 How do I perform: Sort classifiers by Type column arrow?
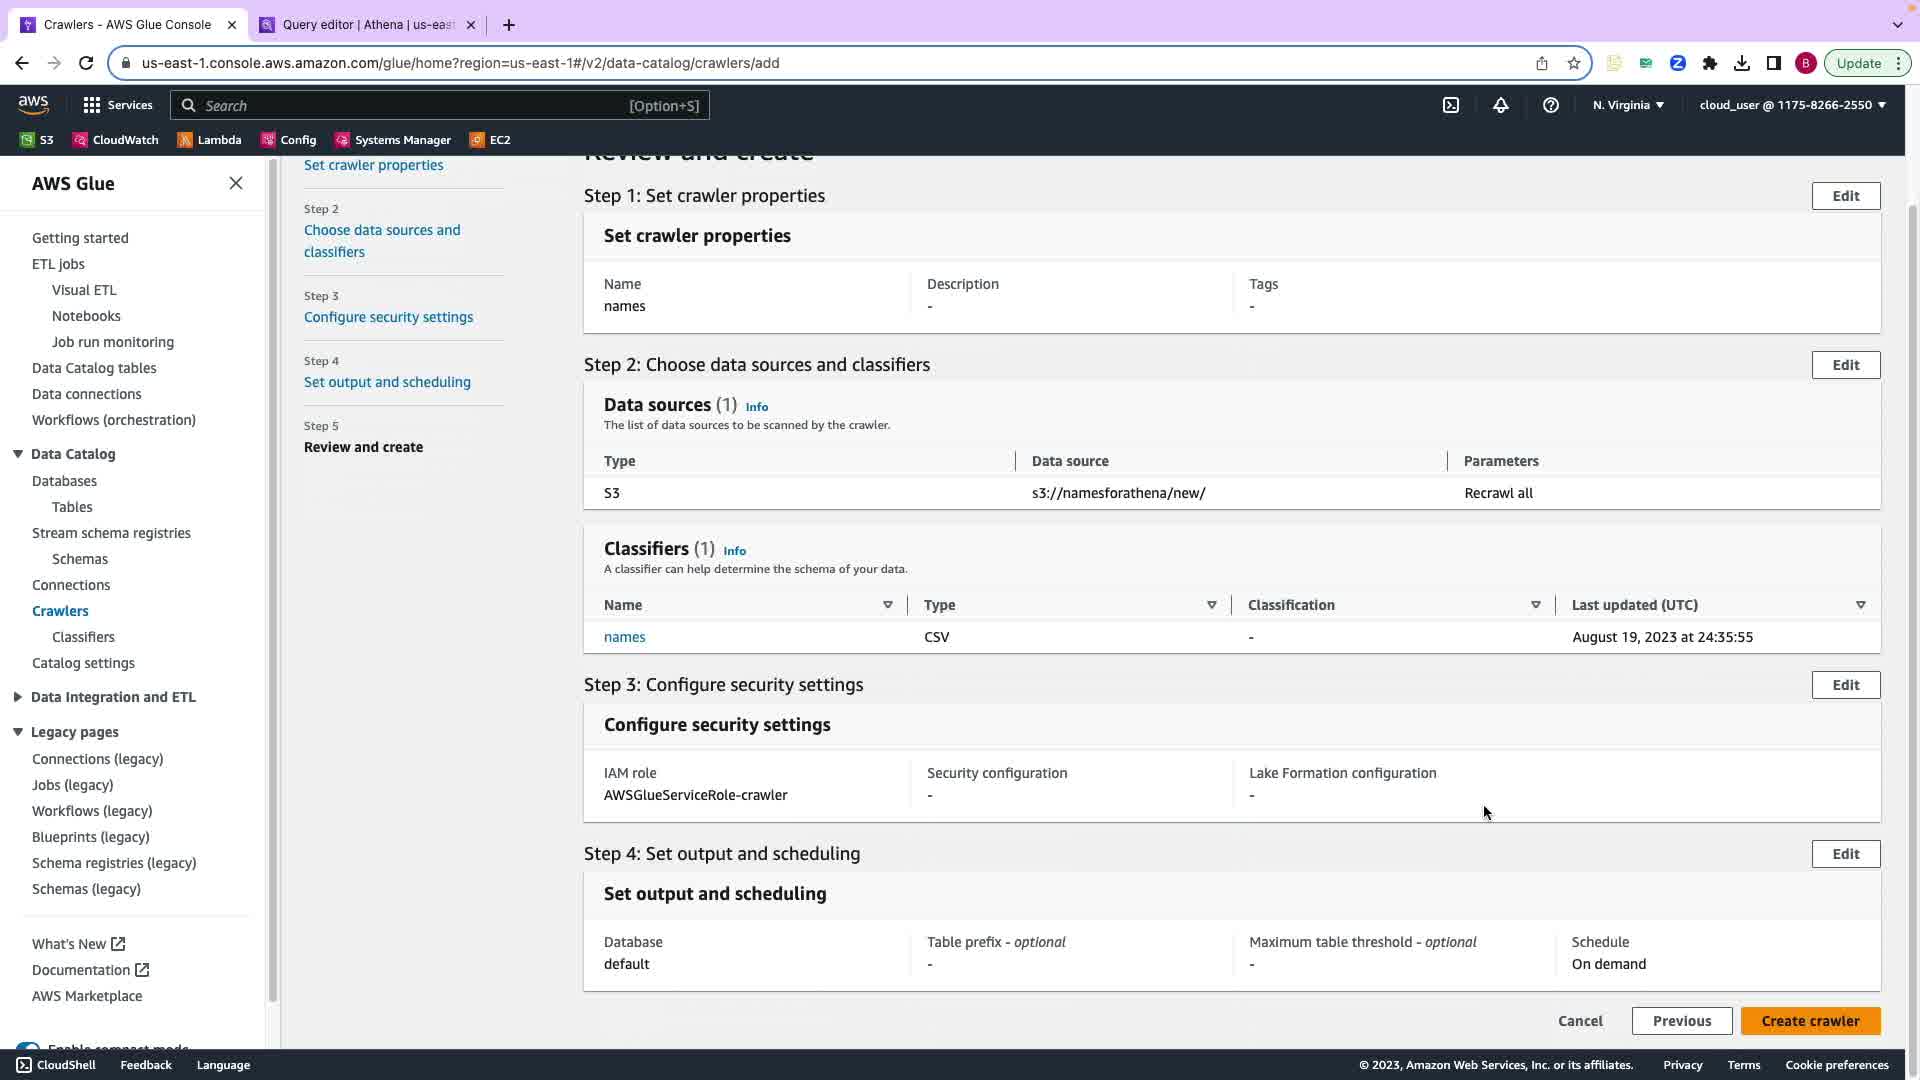[x=1211, y=605]
